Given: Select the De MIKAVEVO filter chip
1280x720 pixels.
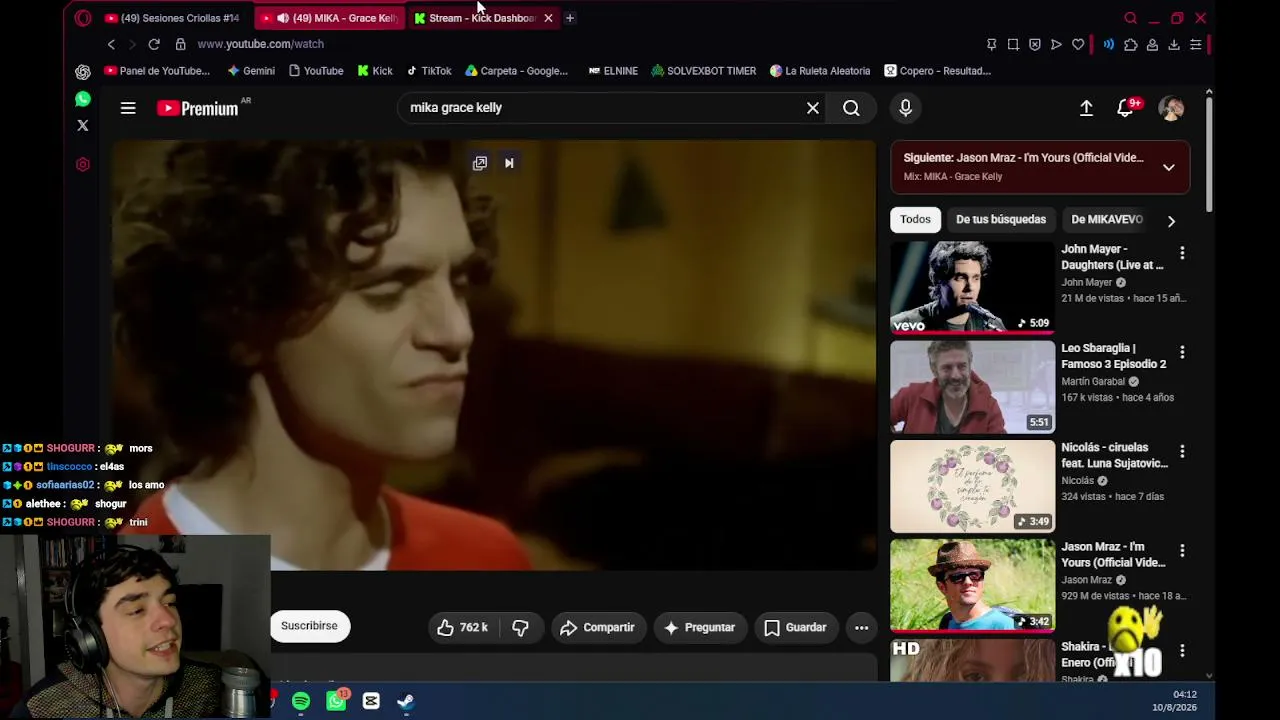Looking at the screenshot, I should click(1106, 220).
